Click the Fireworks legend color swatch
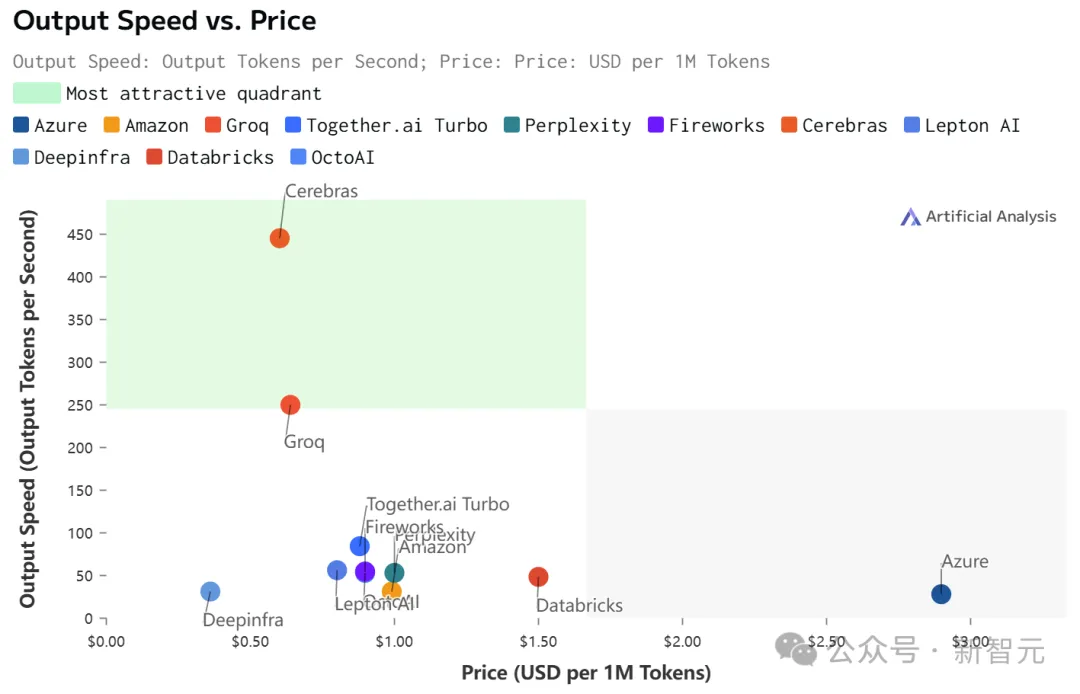 (x=656, y=125)
